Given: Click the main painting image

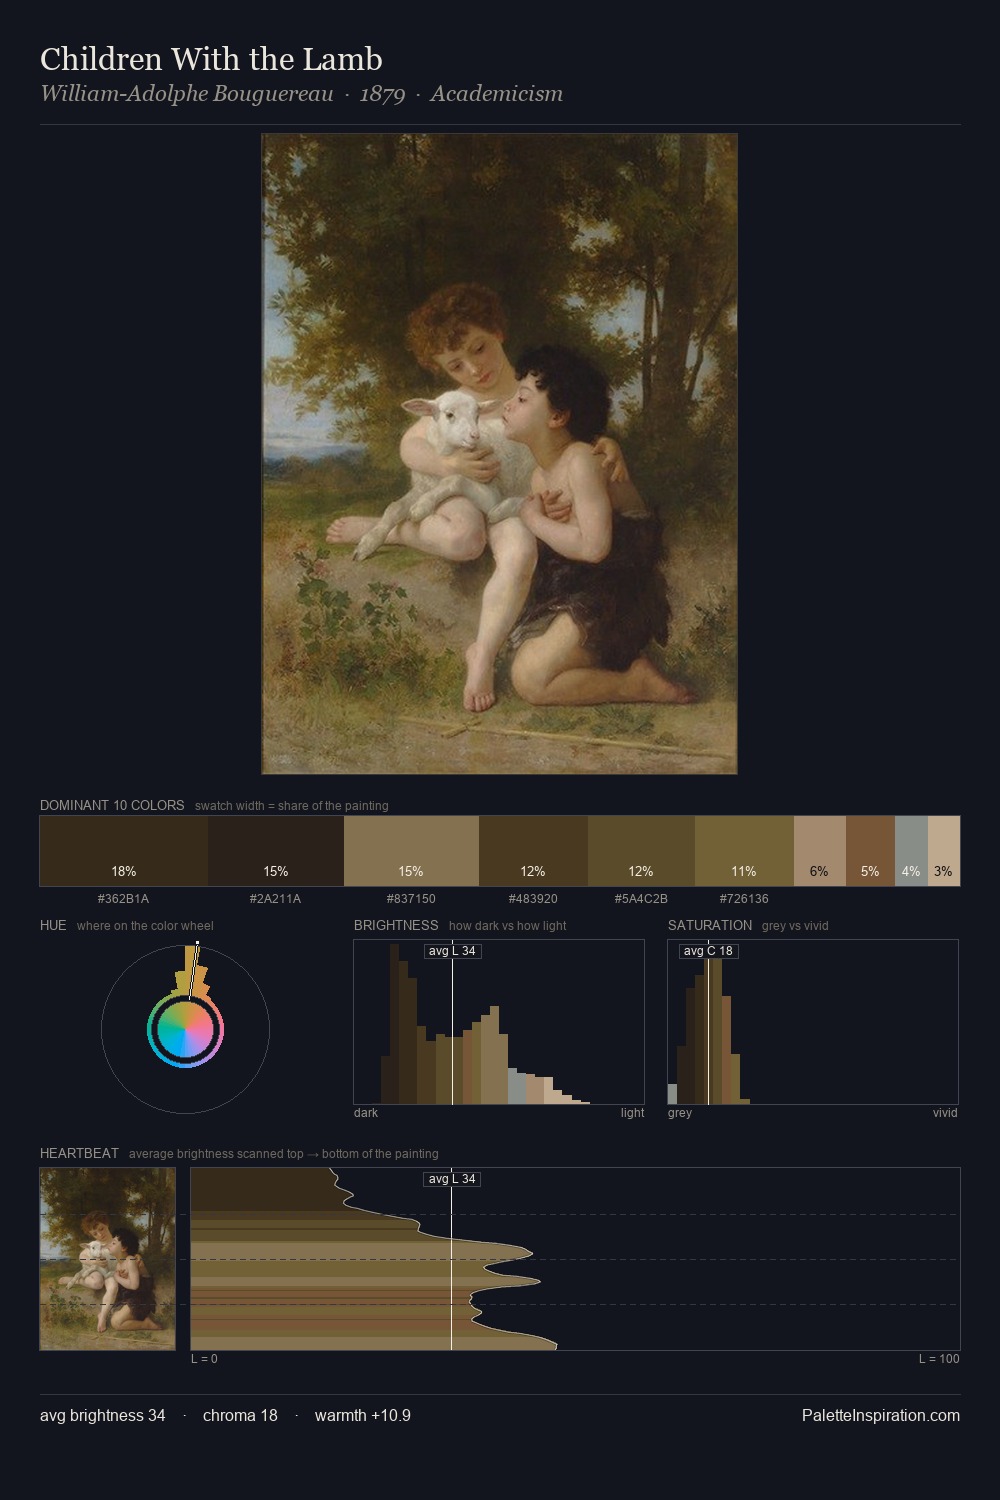Looking at the screenshot, I should tap(499, 454).
